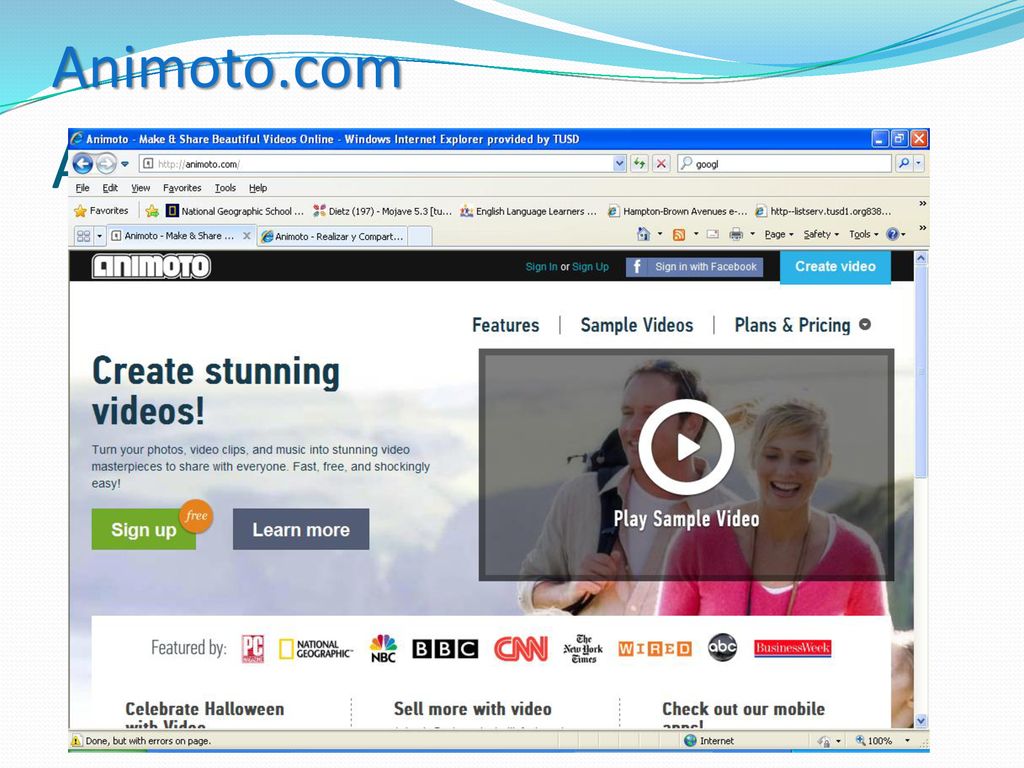The height and width of the screenshot is (768, 1024).
Task: Open the File menu
Action: click(82, 188)
